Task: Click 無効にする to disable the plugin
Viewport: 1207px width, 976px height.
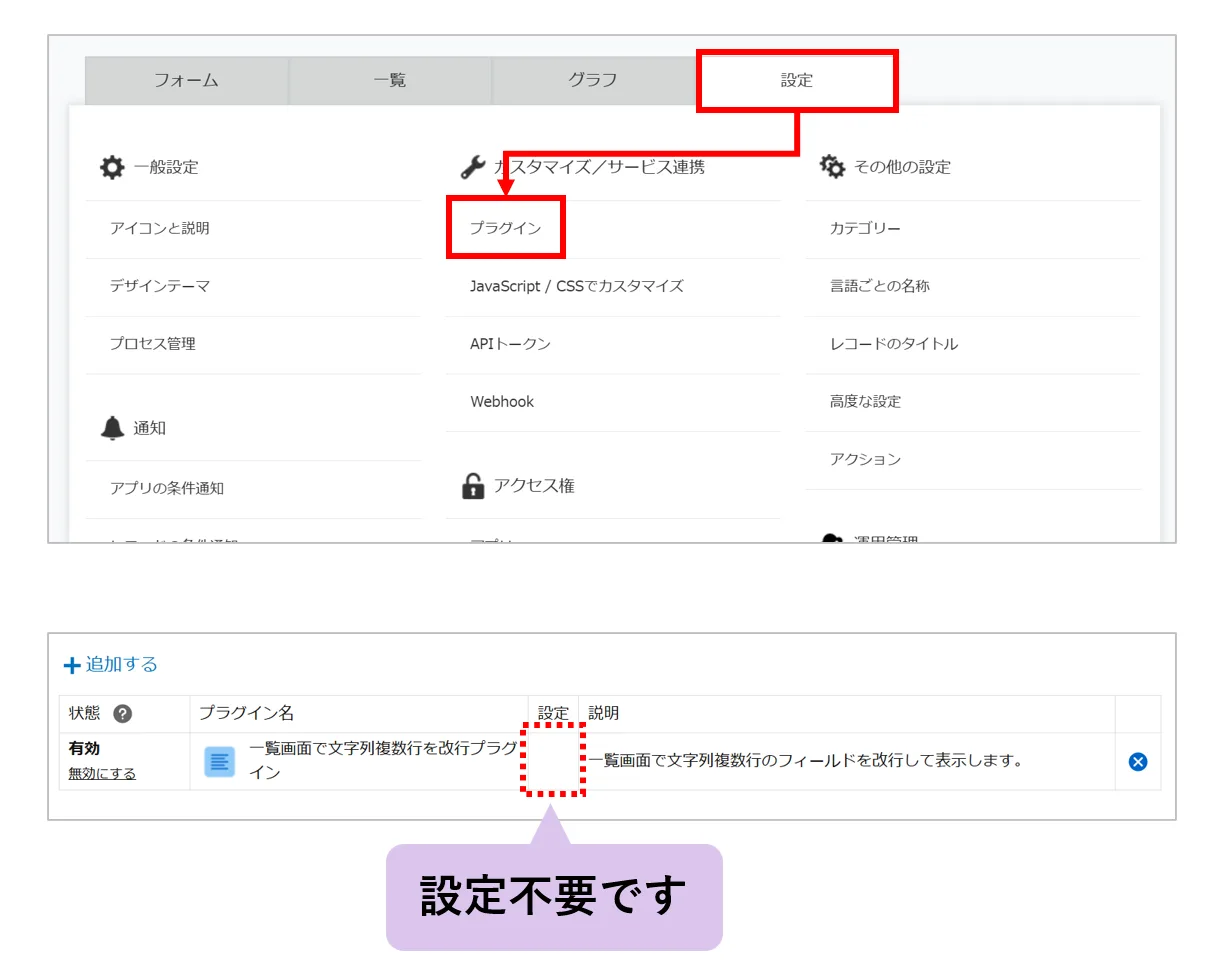Action: coord(102,773)
